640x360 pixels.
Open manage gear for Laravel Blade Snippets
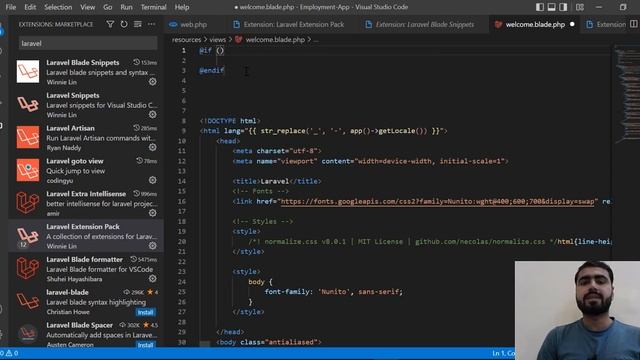(x=153, y=82)
